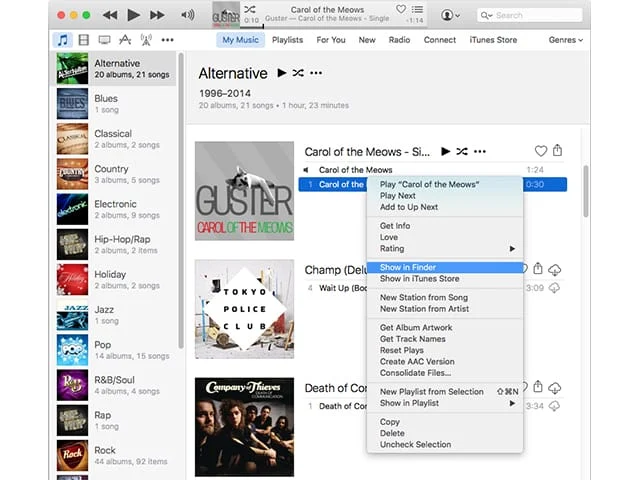Open the account user menu

(450, 16)
